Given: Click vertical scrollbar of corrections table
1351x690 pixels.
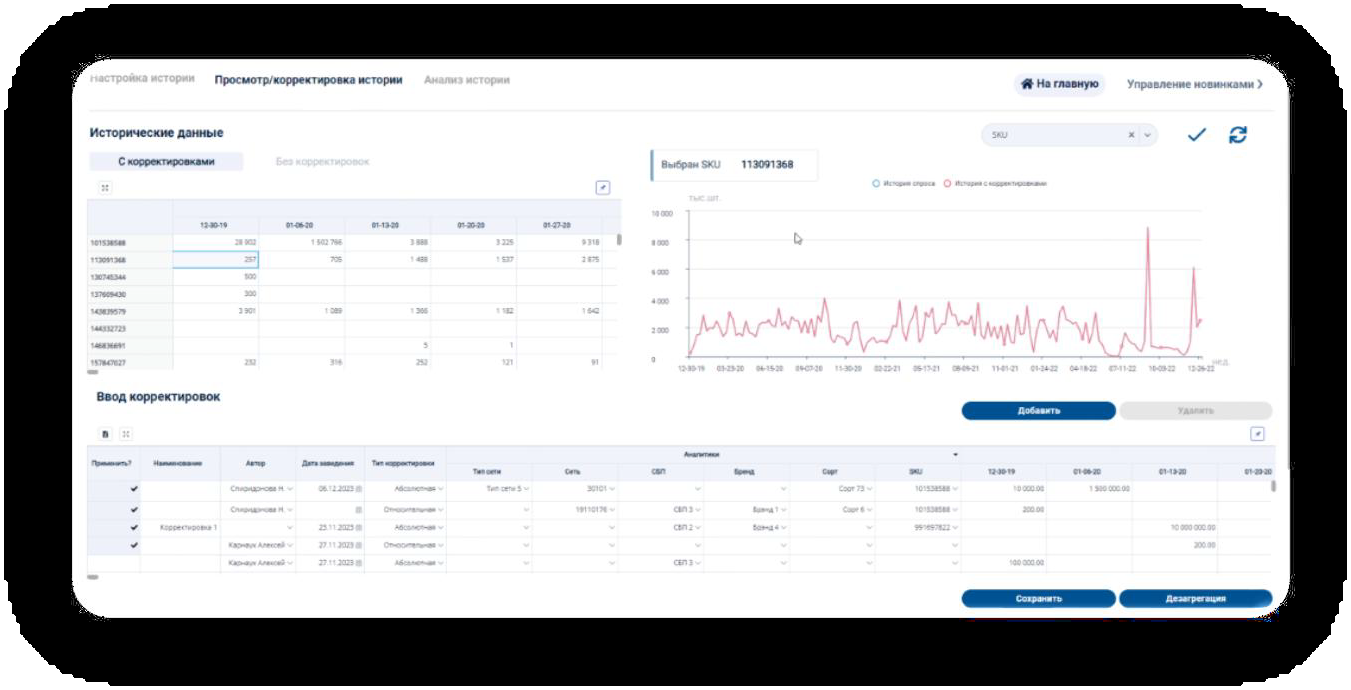Looking at the screenshot, I should click(x=1273, y=486).
